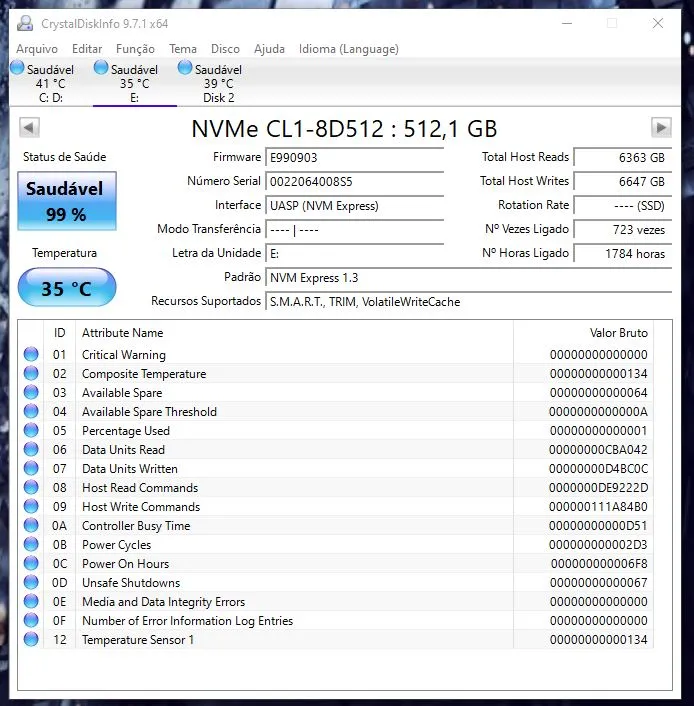The width and height of the screenshot is (694, 706).
Task: Go to previous disk with left arrow
Action: 29,127
